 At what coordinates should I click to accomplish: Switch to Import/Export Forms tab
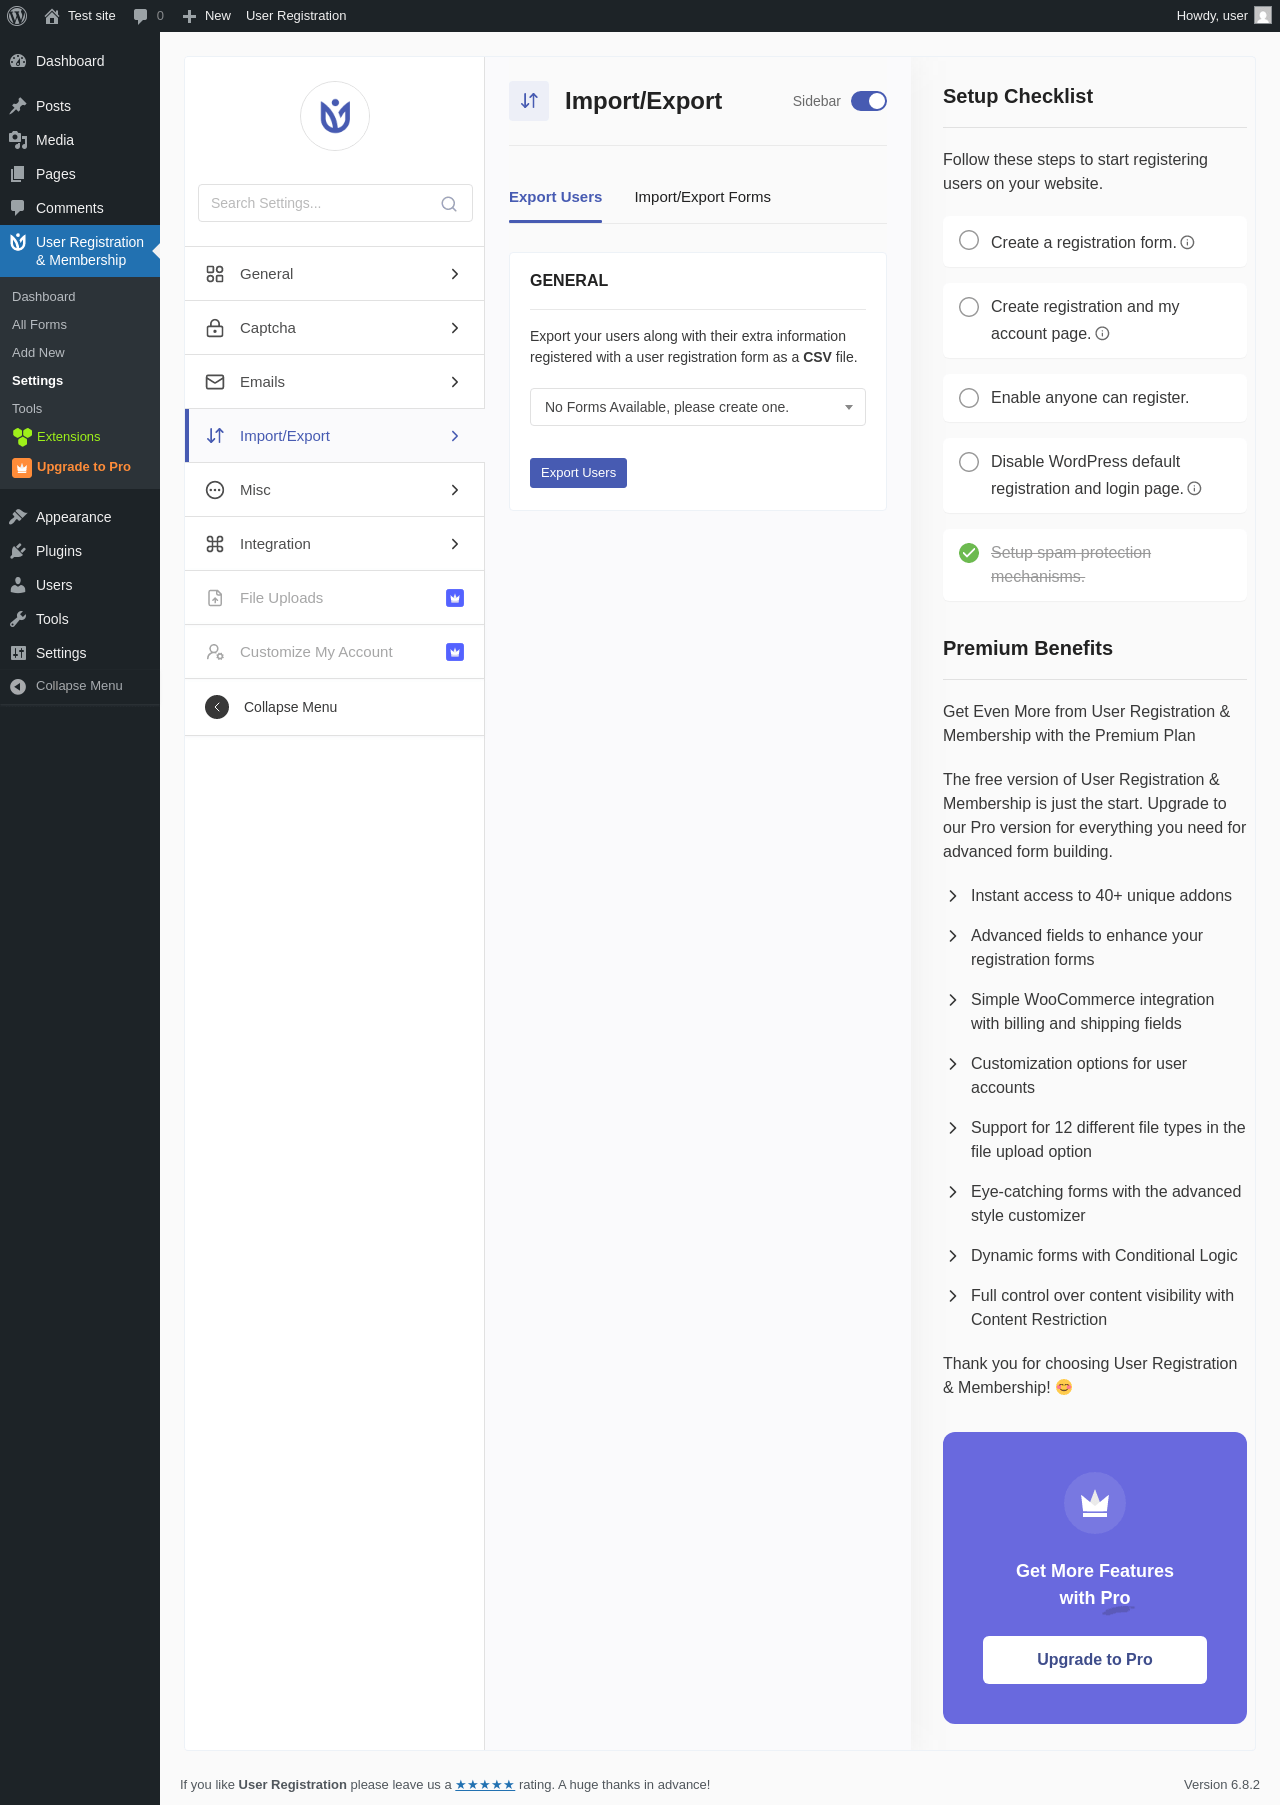[702, 197]
